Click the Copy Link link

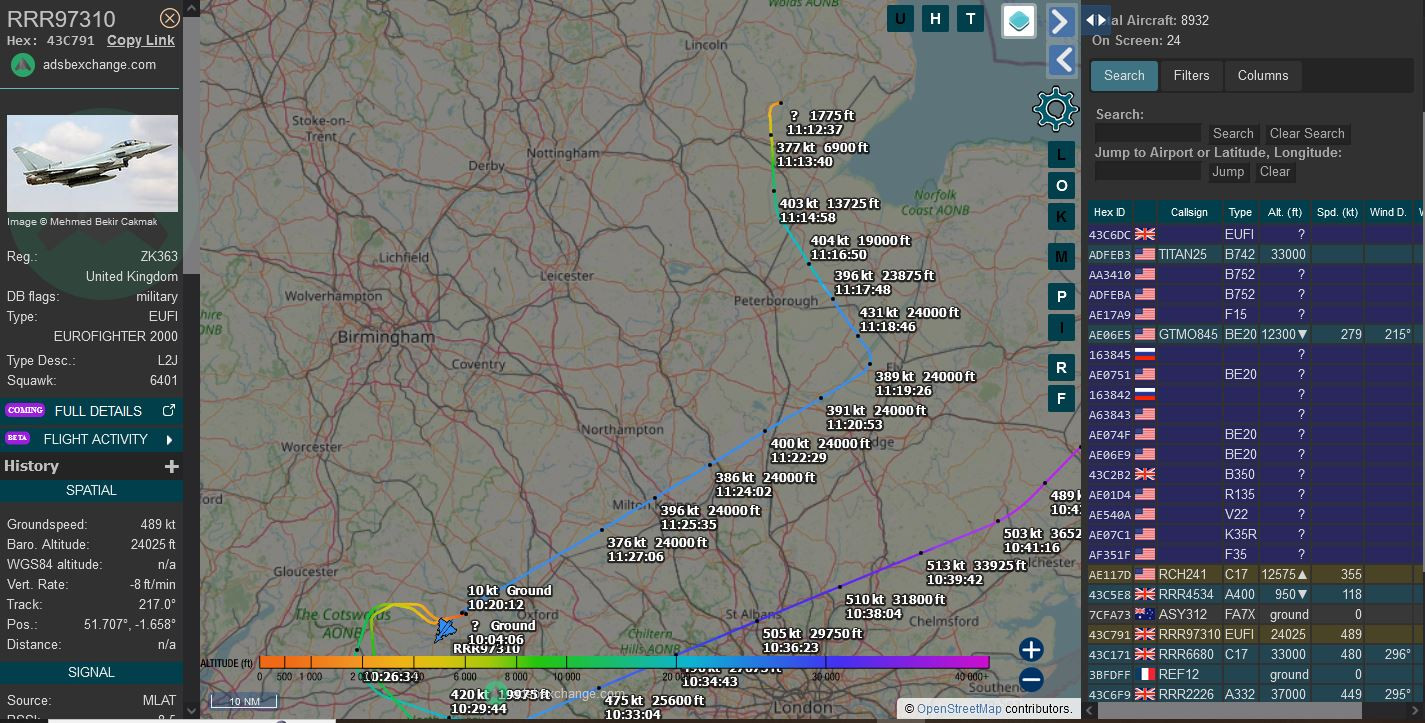coord(141,40)
